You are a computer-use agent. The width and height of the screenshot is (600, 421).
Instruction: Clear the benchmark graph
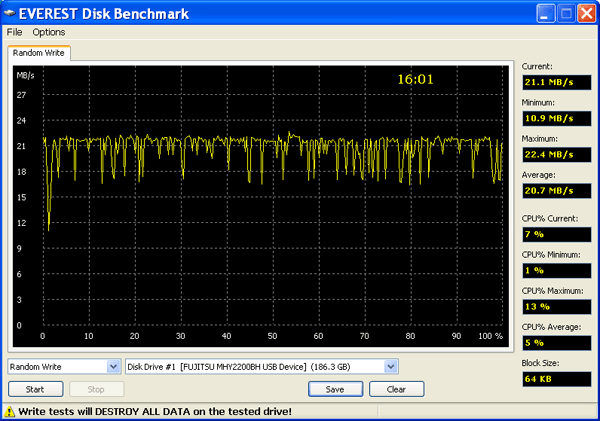[396, 389]
